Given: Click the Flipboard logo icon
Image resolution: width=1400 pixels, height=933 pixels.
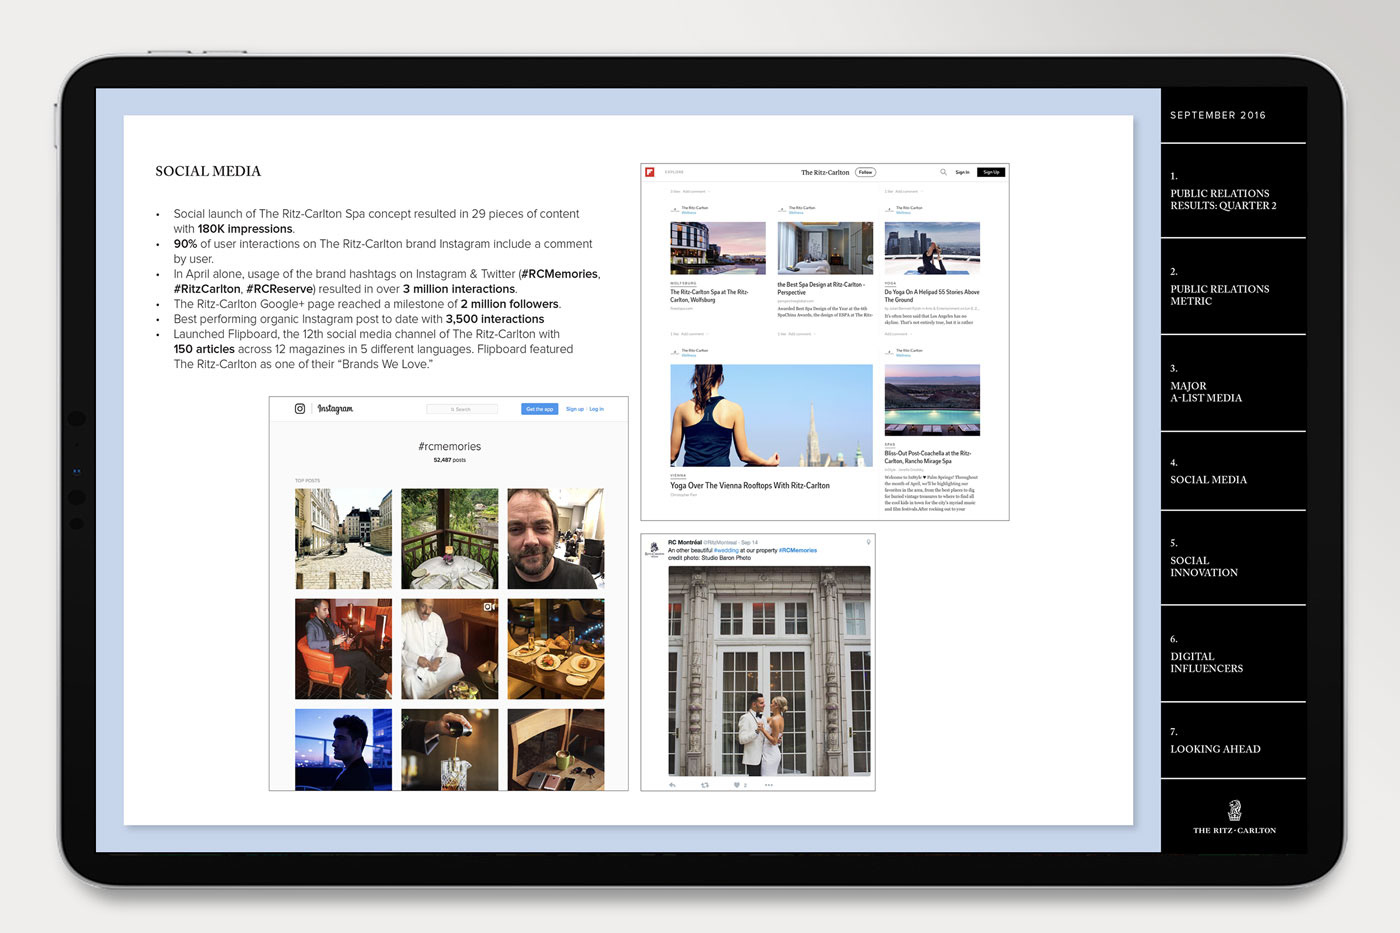Looking at the screenshot, I should pos(650,172).
